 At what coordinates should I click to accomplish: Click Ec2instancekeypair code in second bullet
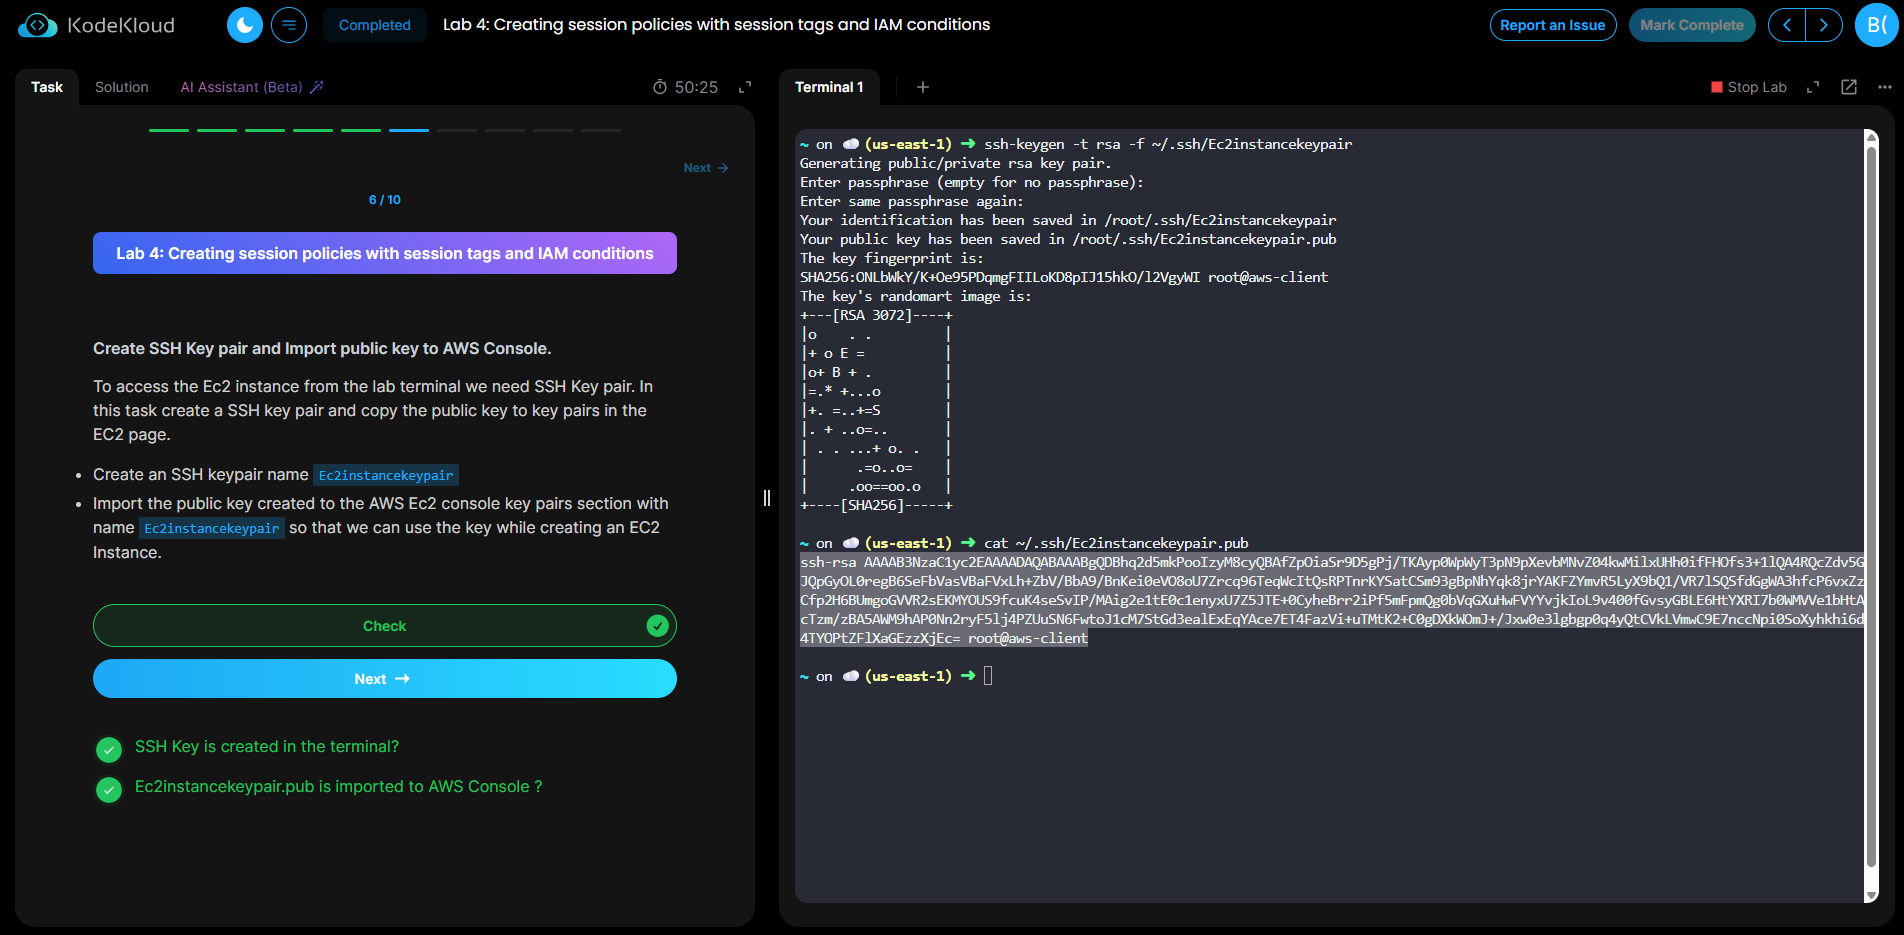pos(212,528)
